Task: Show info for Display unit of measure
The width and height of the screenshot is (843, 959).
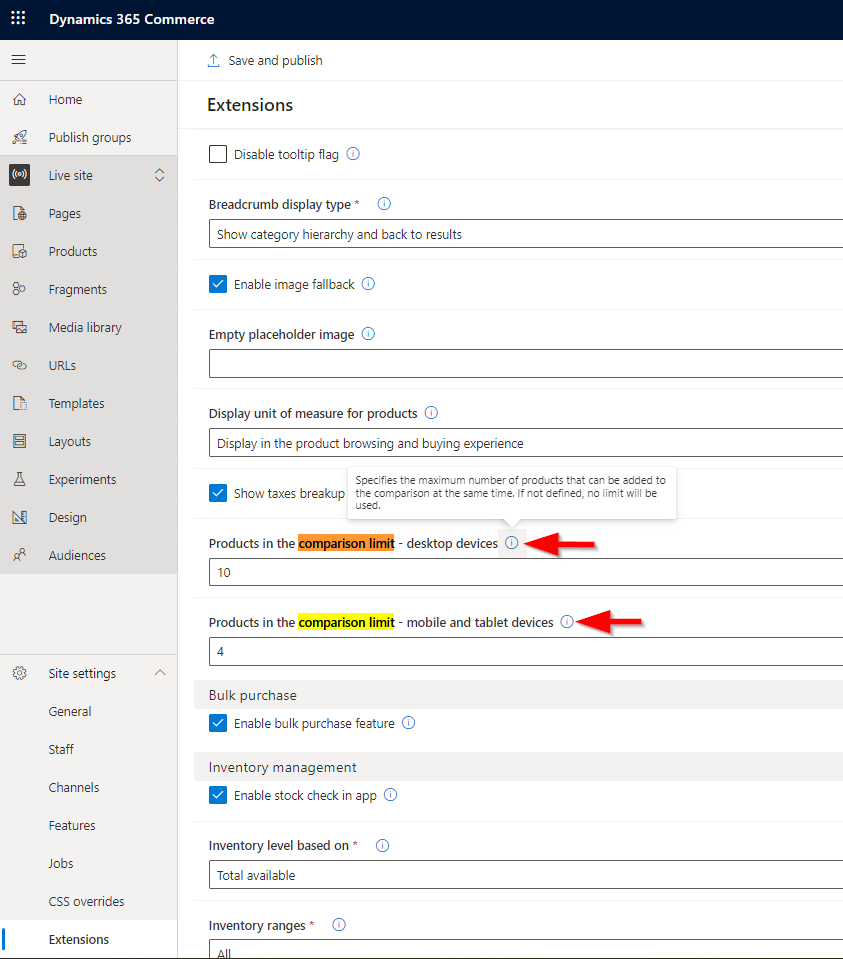Action: tap(431, 413)
